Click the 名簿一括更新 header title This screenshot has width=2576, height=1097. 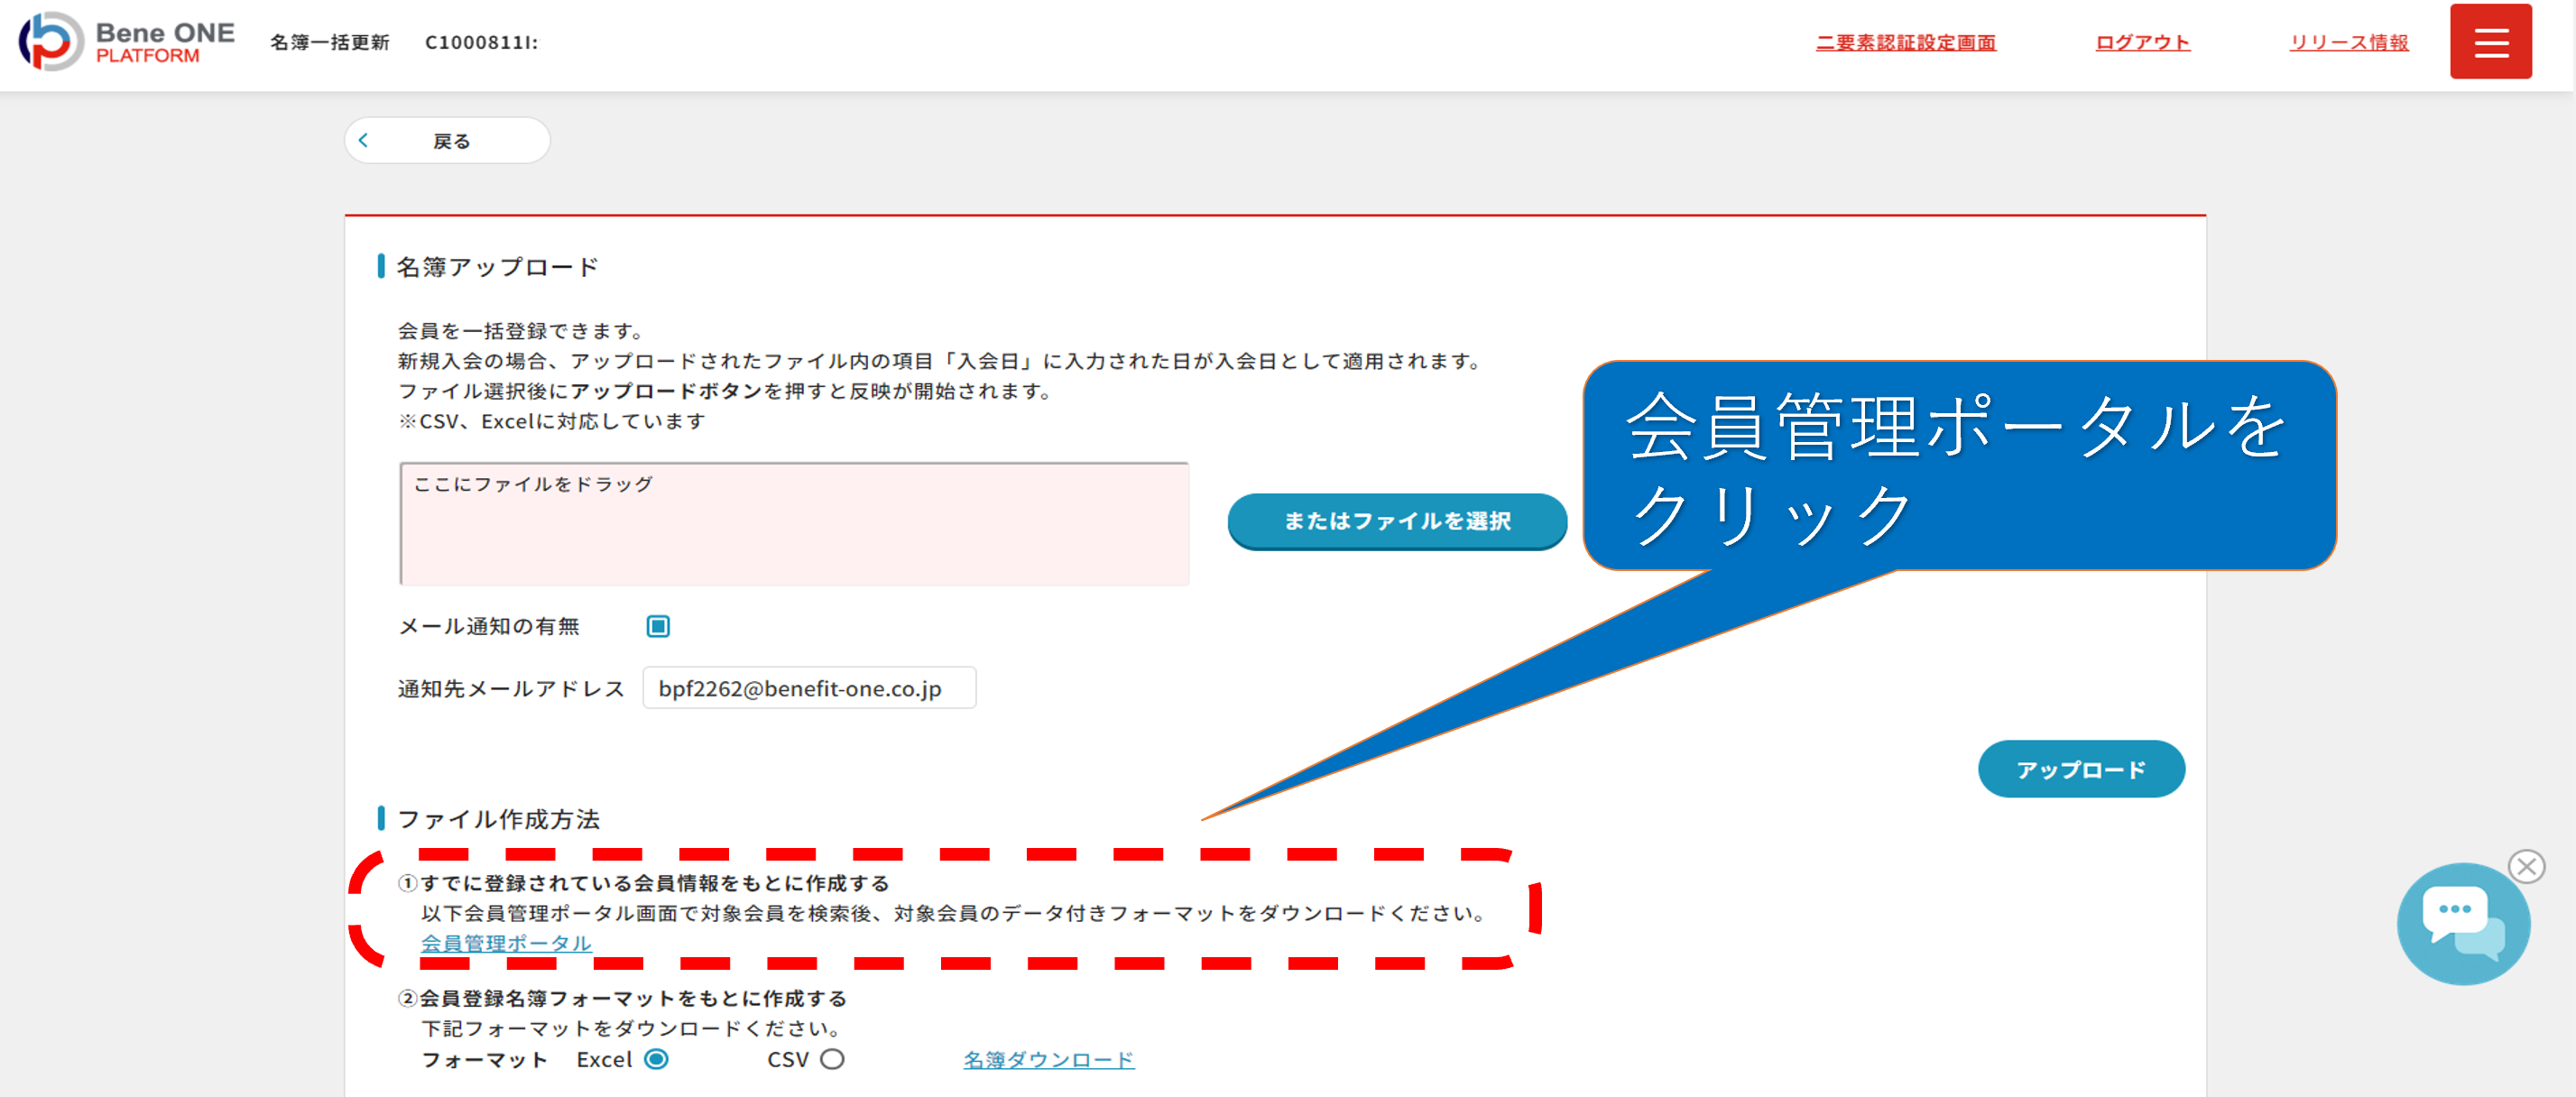tap(329, 42)
